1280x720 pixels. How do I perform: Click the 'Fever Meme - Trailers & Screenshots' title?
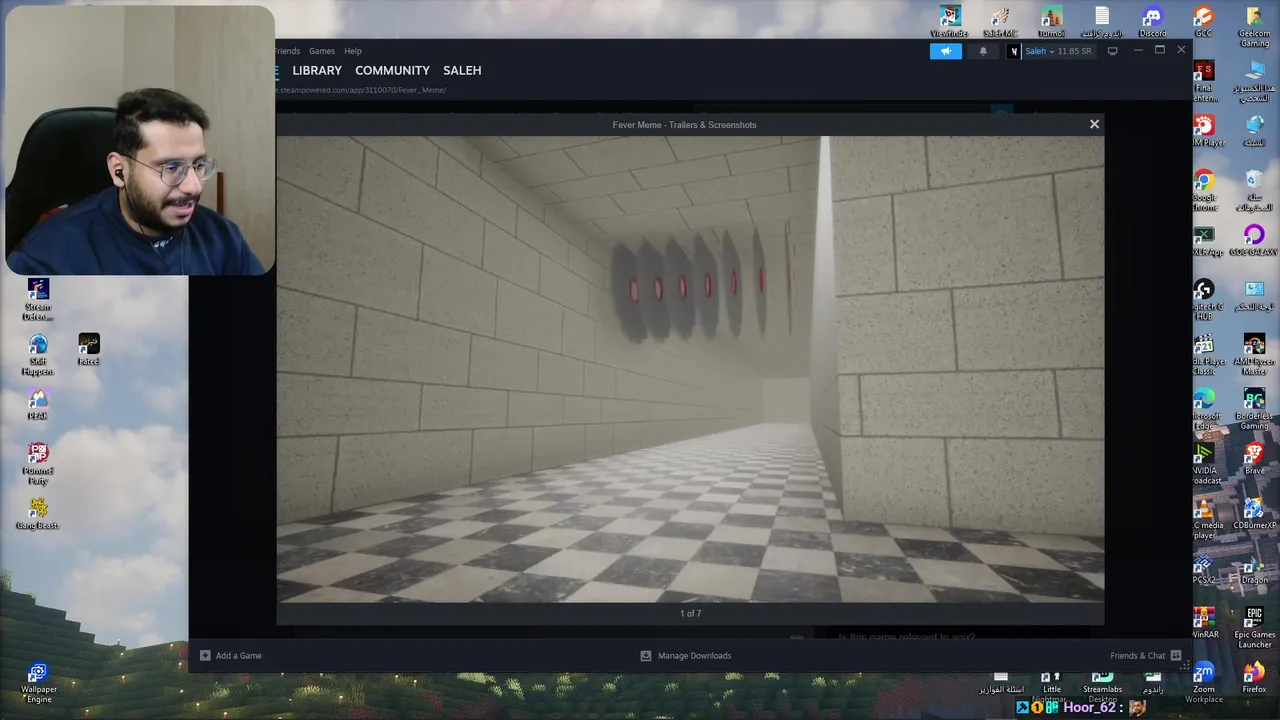pyautogui.click(x=684, y=125)
